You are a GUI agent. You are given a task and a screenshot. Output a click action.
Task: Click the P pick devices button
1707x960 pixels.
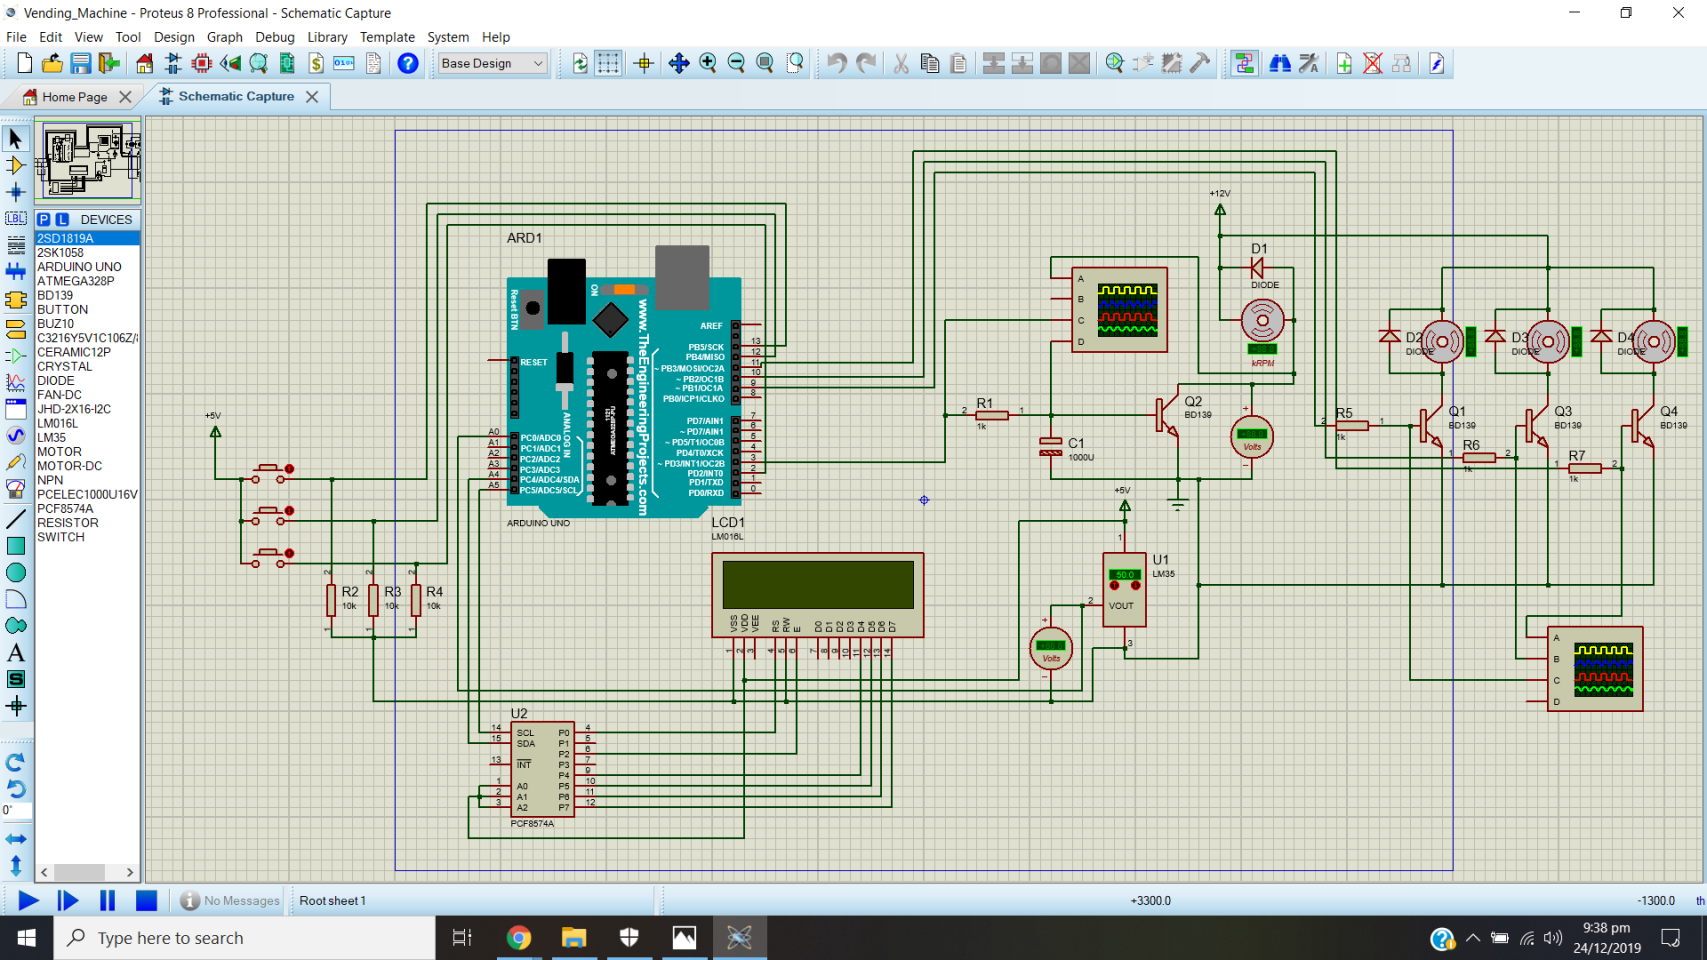click(43, 219)
